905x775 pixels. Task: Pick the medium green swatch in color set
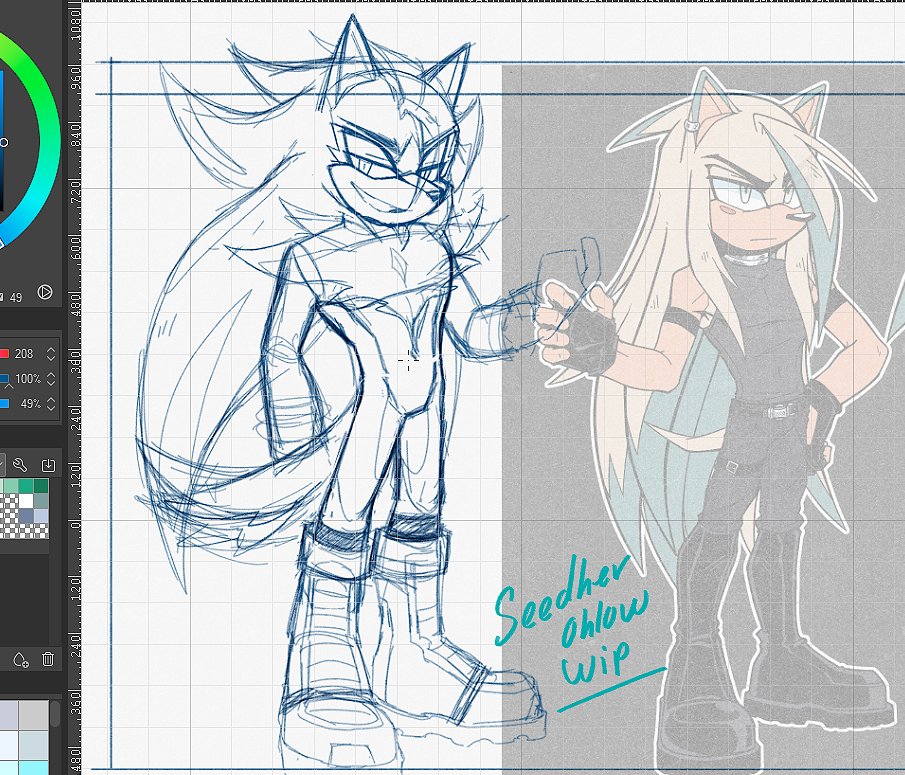click(x=26, y=486)
